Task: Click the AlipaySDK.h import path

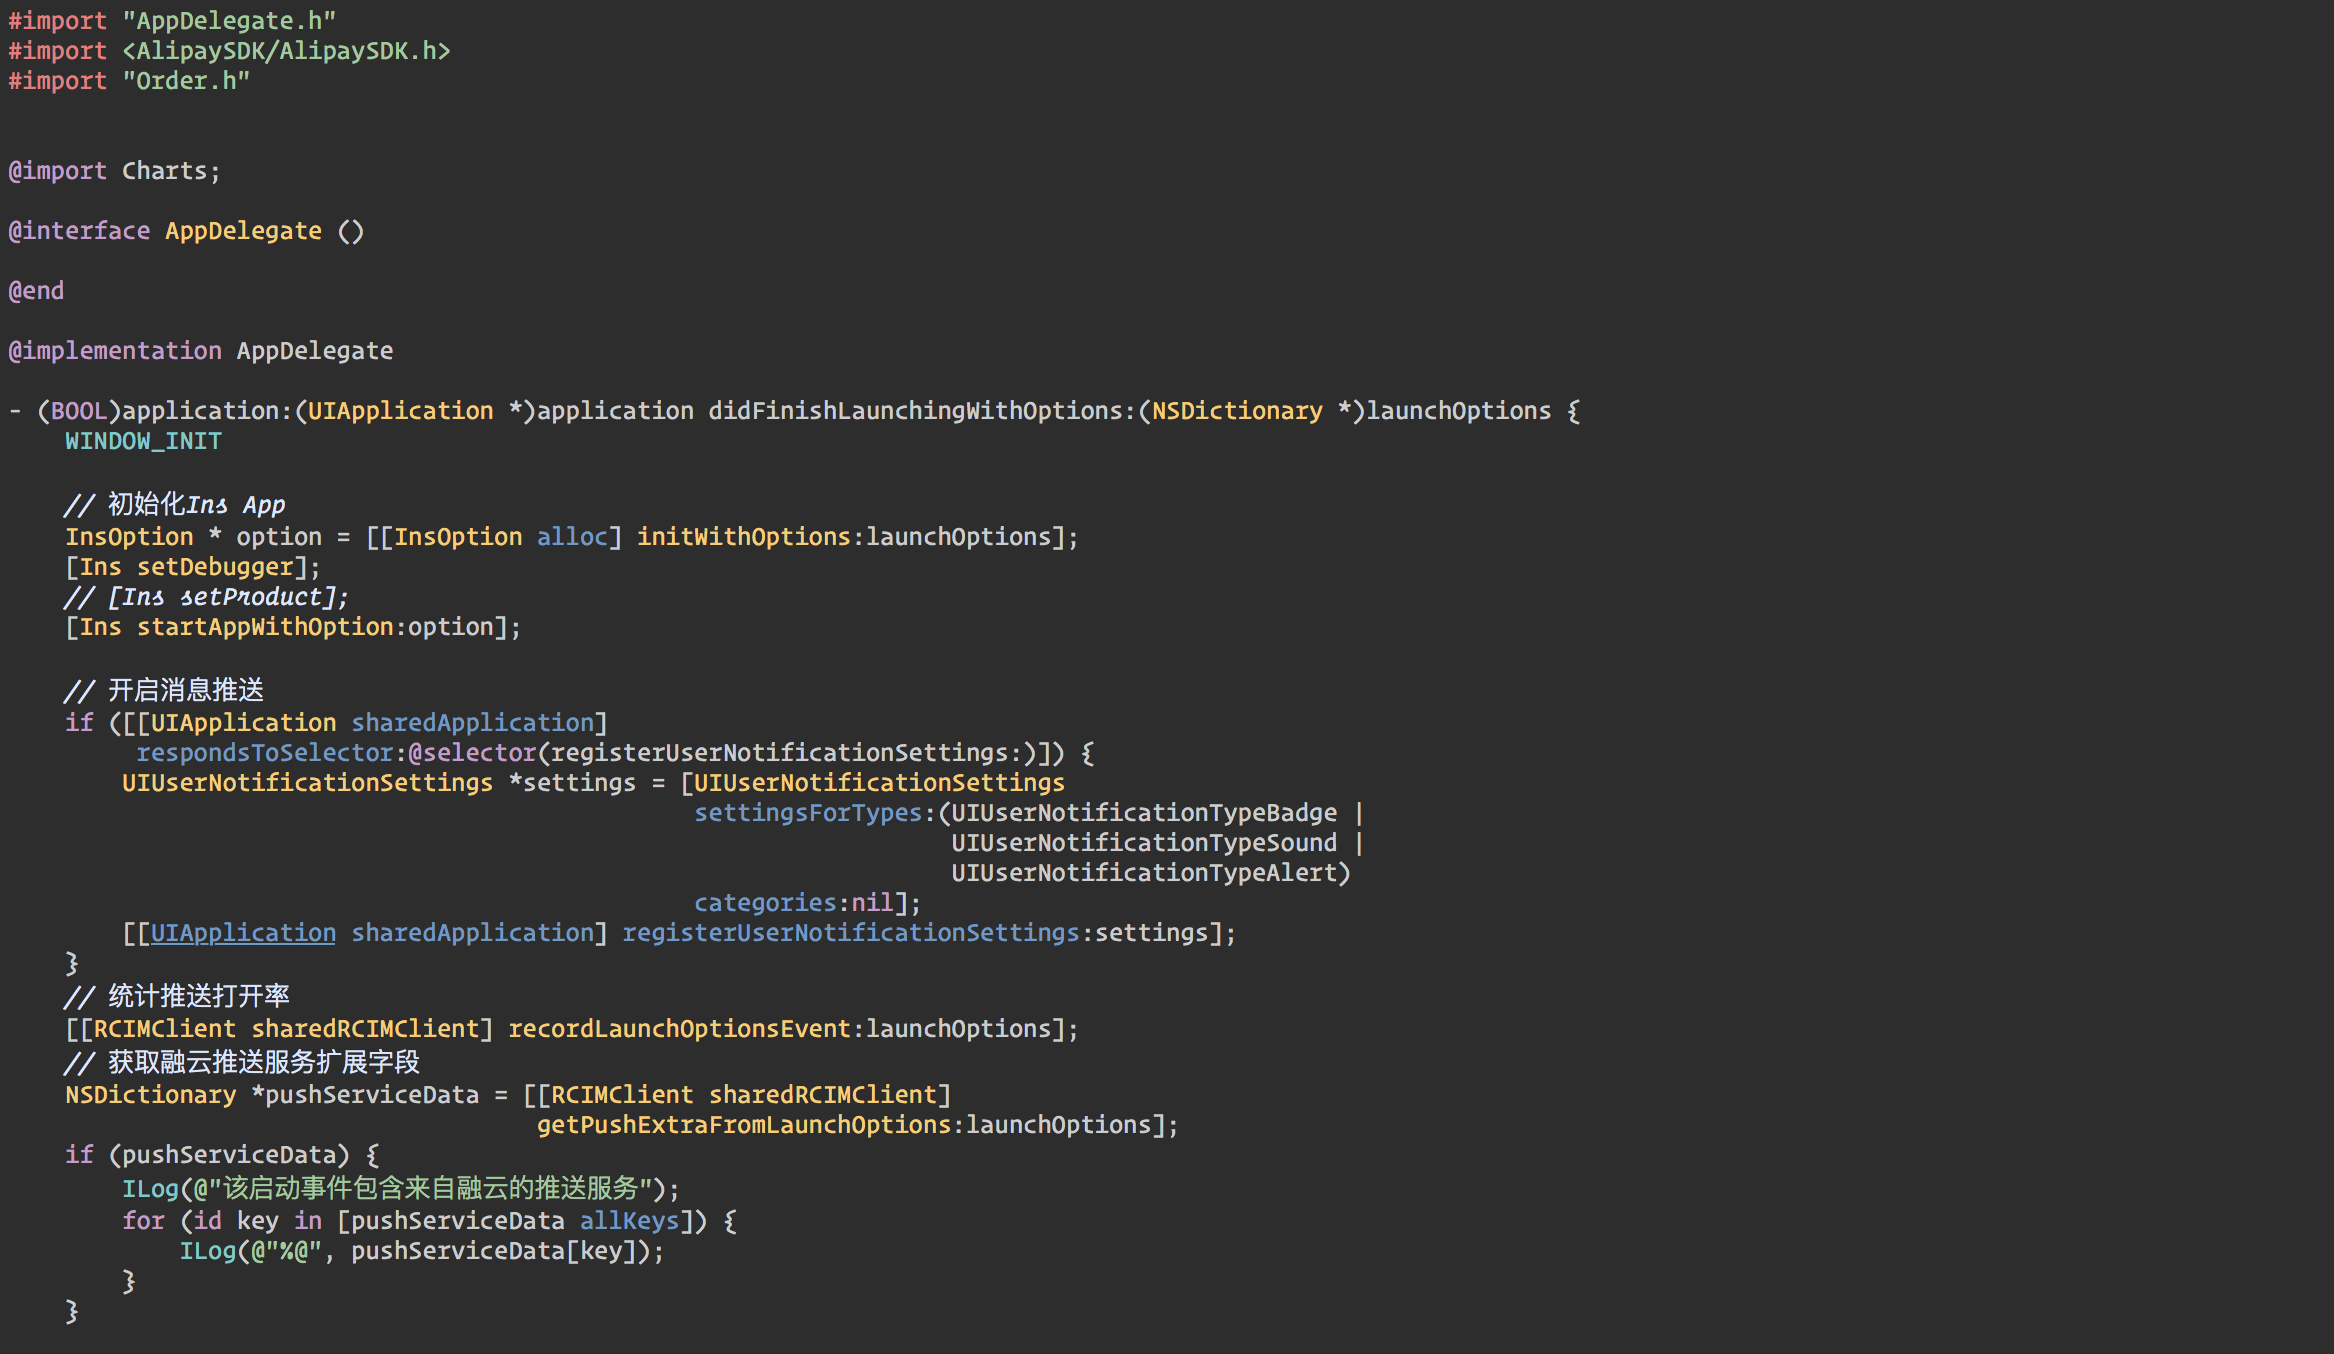Action: pyautogui.click(x=286, y=51)
